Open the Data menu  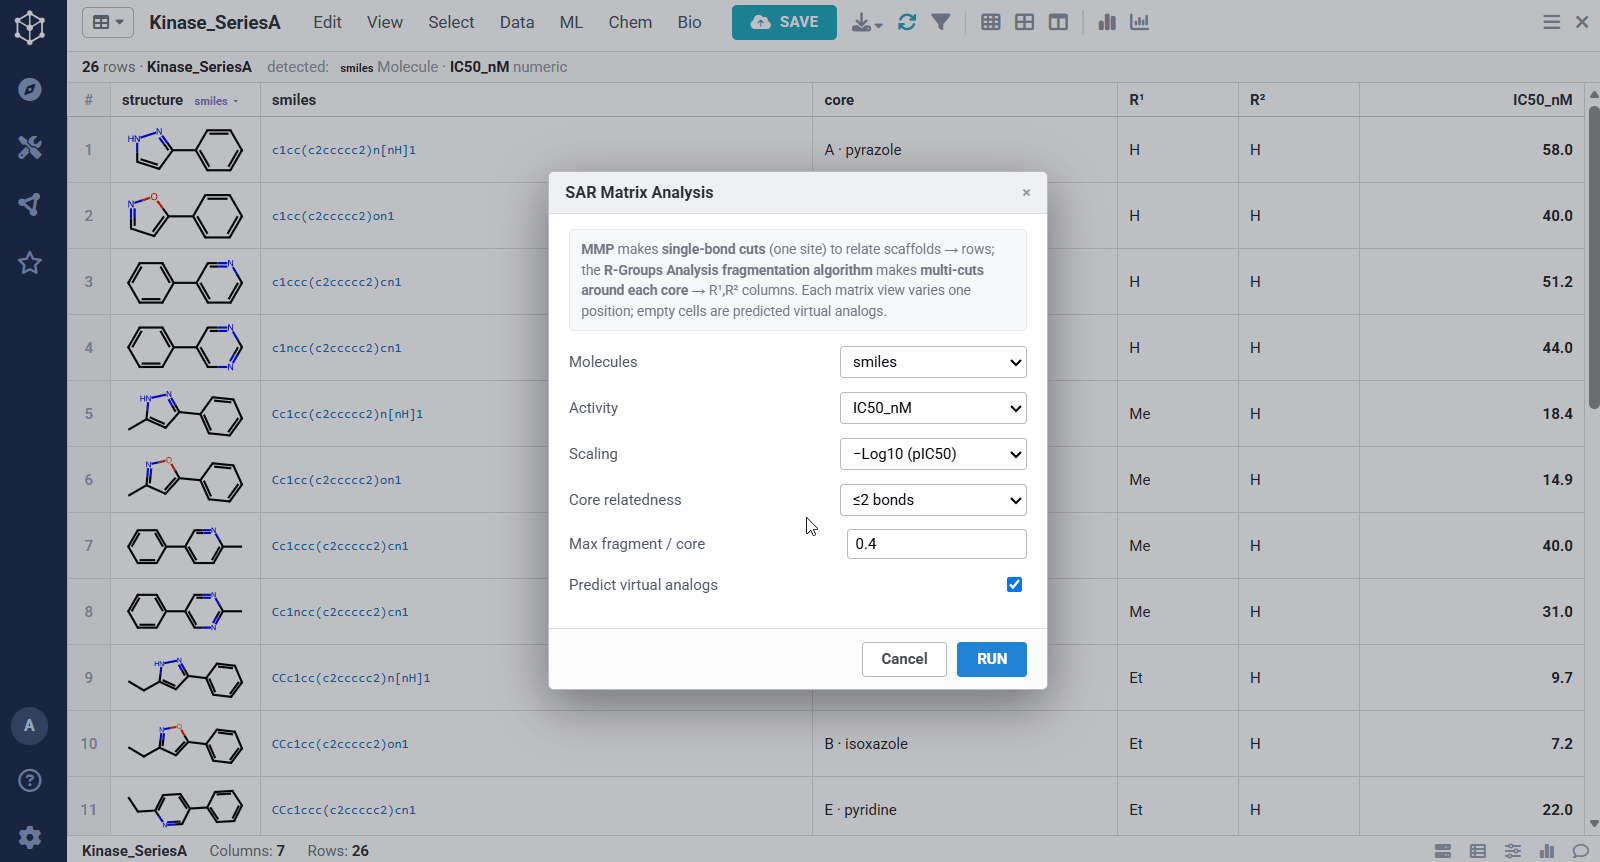[x=517, y=22]
